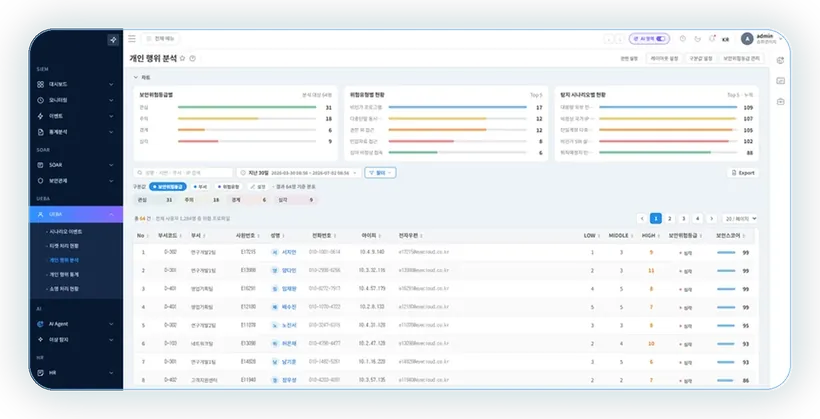Viewport: 820px width, 419px height.
Task: Collapse the 차트 section chevron
Action: click(x=136, y=77)
